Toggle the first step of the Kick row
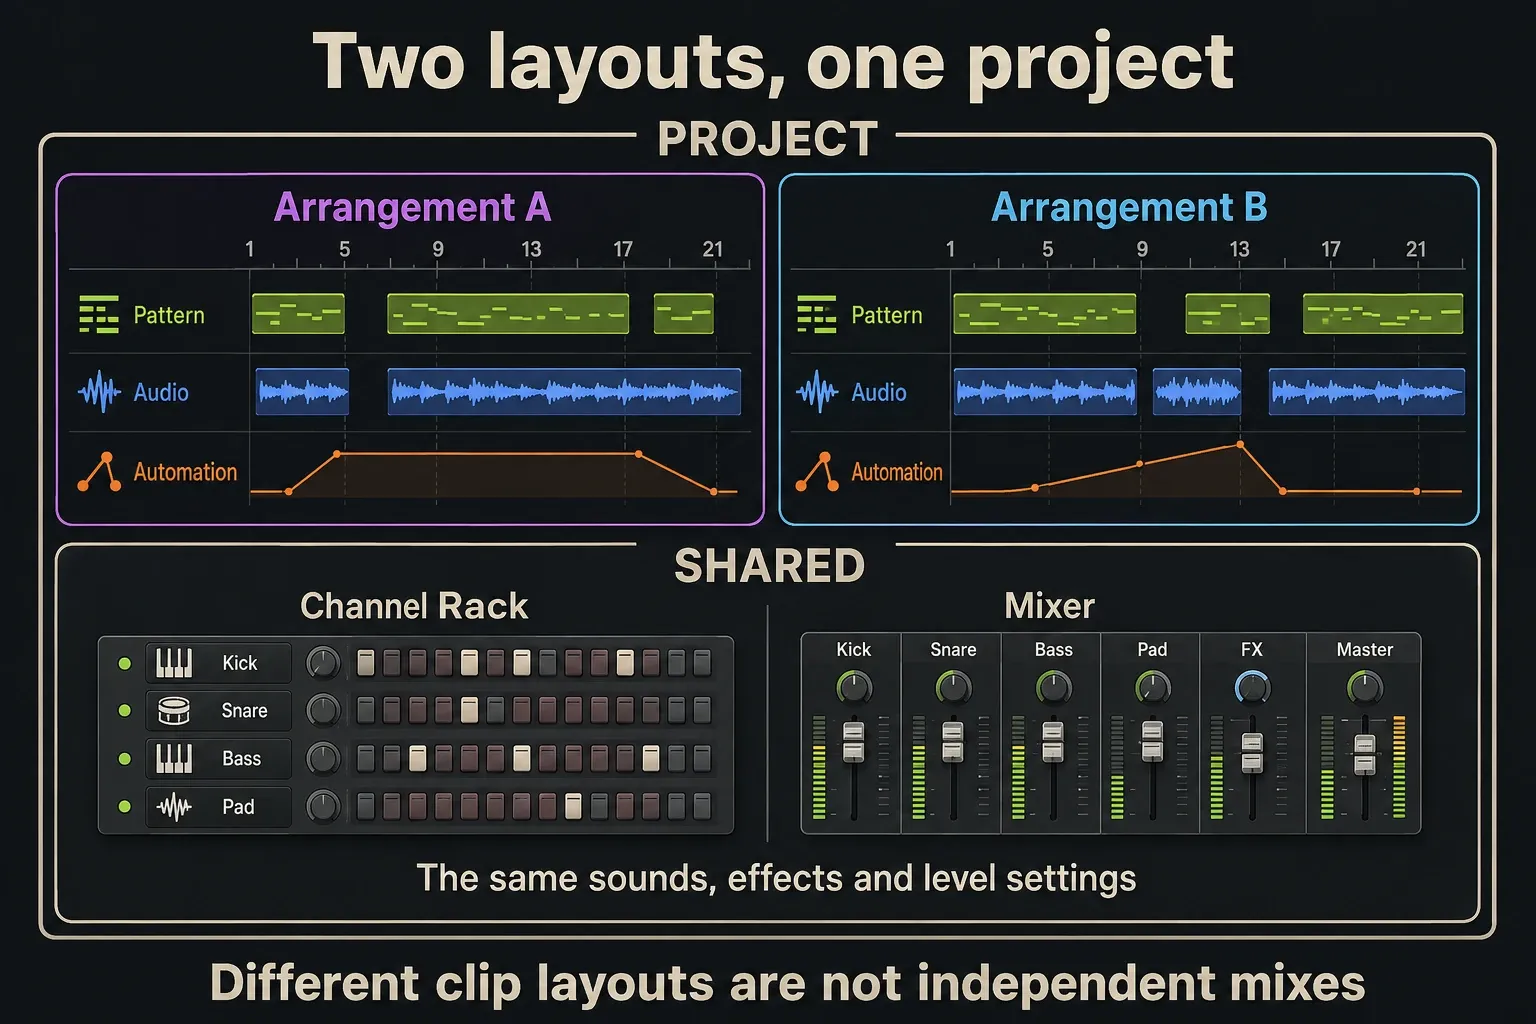Screen dimensions: 1536x1024 coord(366,662)
